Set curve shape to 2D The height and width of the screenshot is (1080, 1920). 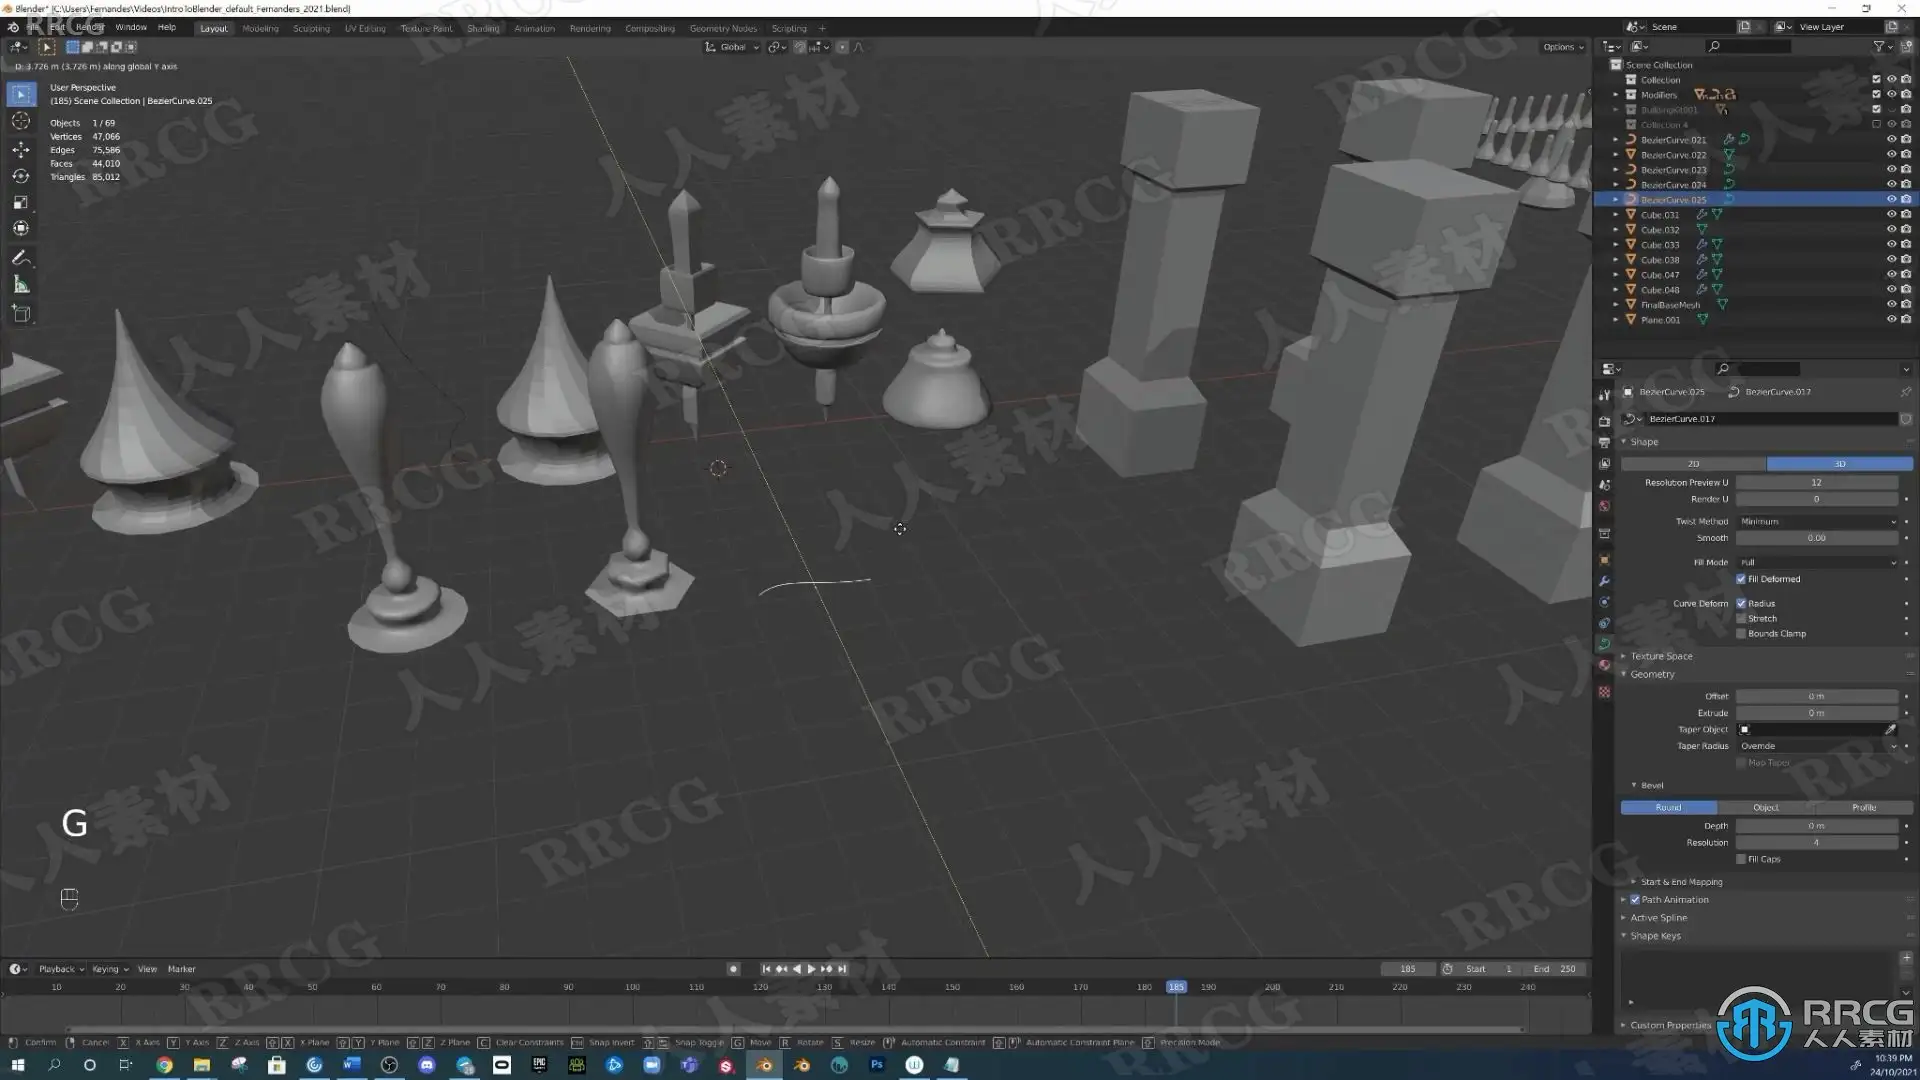click(x=1693, y=464)
